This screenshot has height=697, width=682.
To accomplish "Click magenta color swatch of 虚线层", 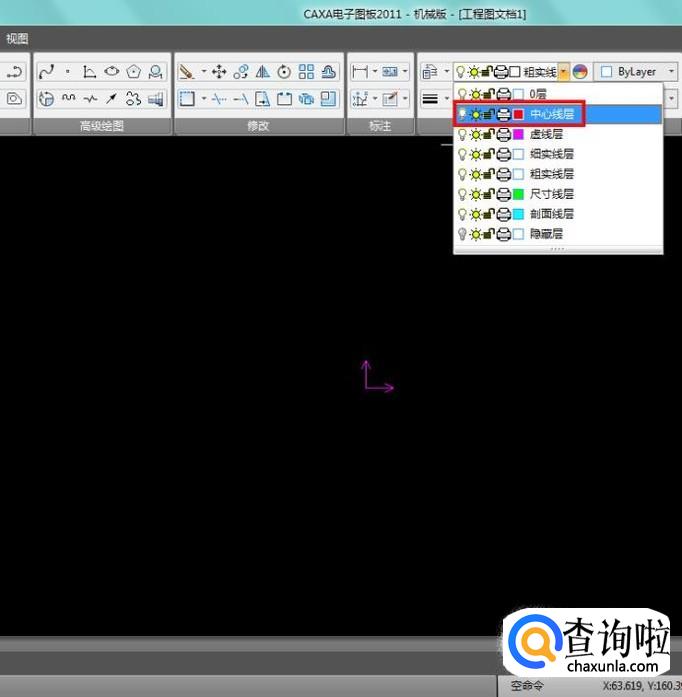I will pos(518,134).
